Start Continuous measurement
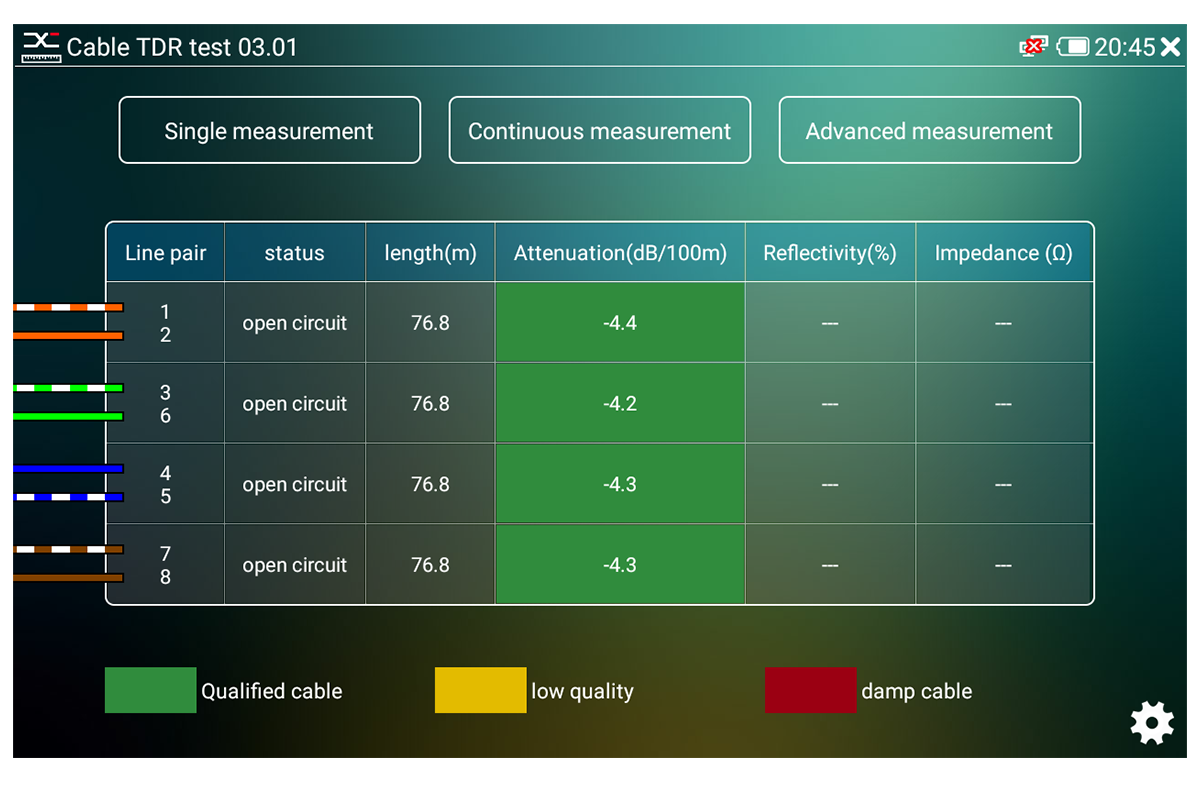 click(x=599, y=130)
